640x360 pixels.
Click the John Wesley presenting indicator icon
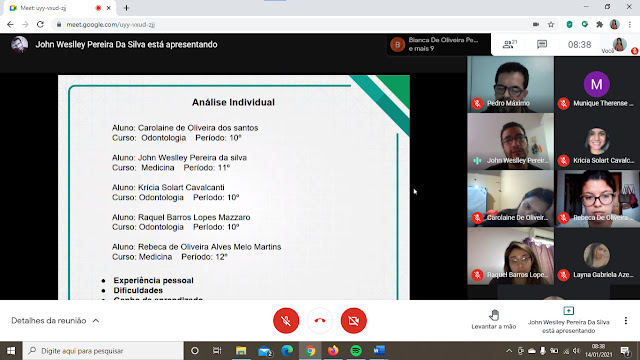(568, 311)
